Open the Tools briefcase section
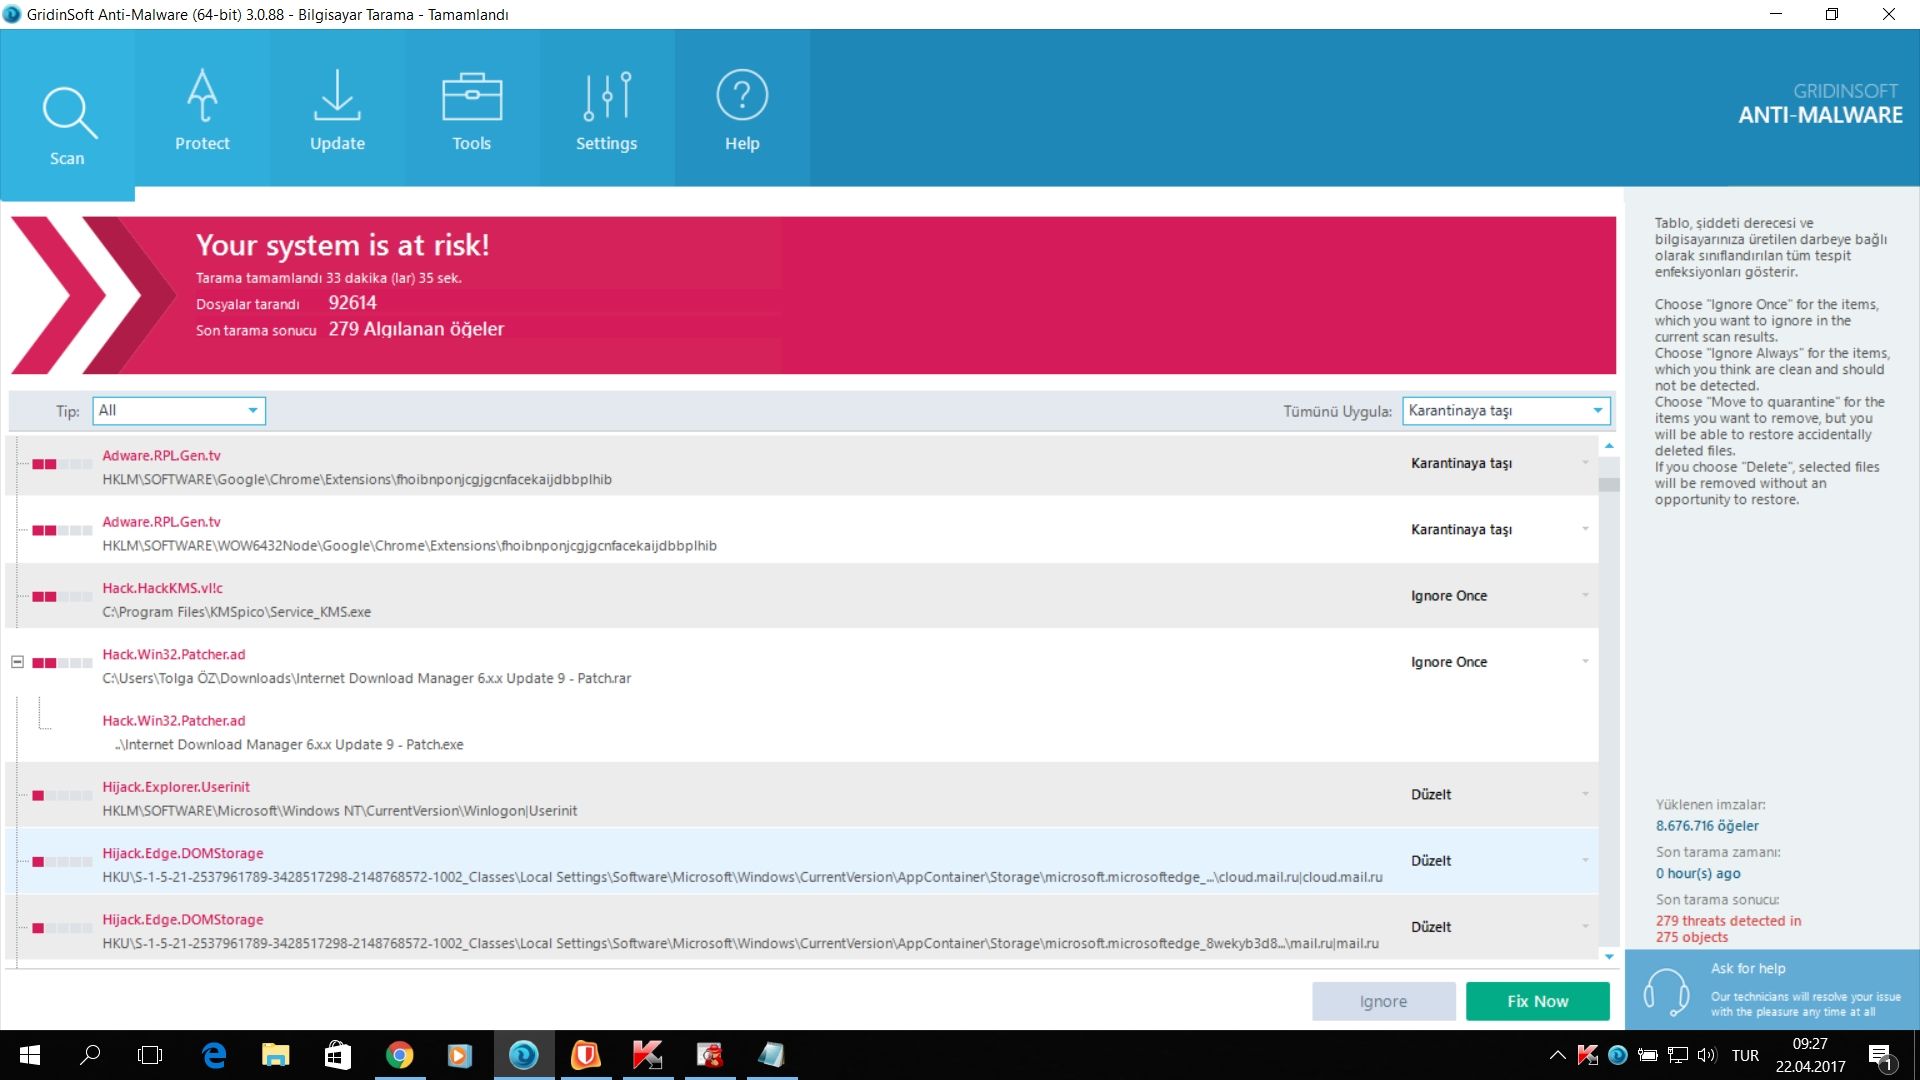Viewport: 1920px width, 1080px height. click(471, 110)
